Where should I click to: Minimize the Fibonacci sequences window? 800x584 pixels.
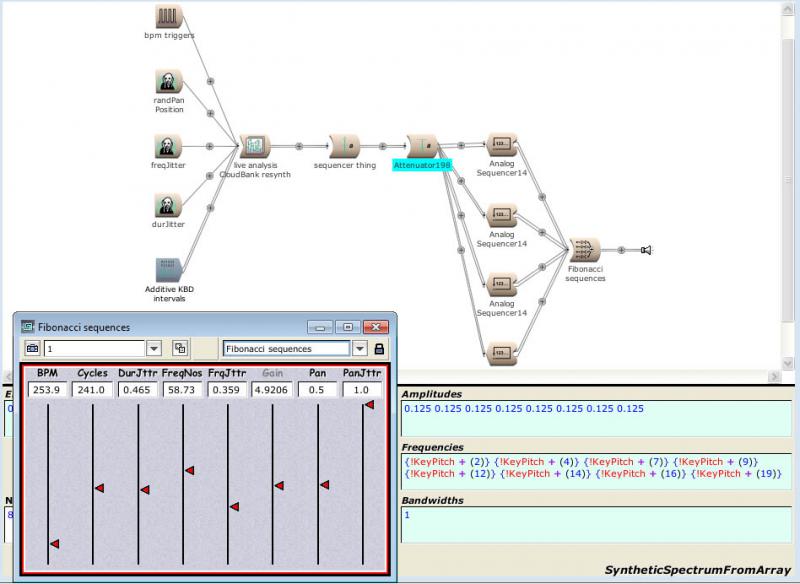pos(320,327)
